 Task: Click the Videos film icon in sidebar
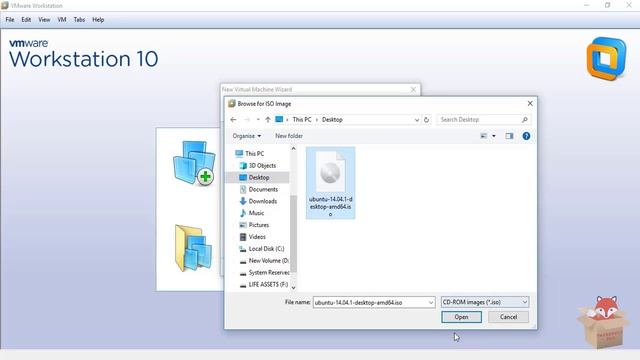(243, 237)
